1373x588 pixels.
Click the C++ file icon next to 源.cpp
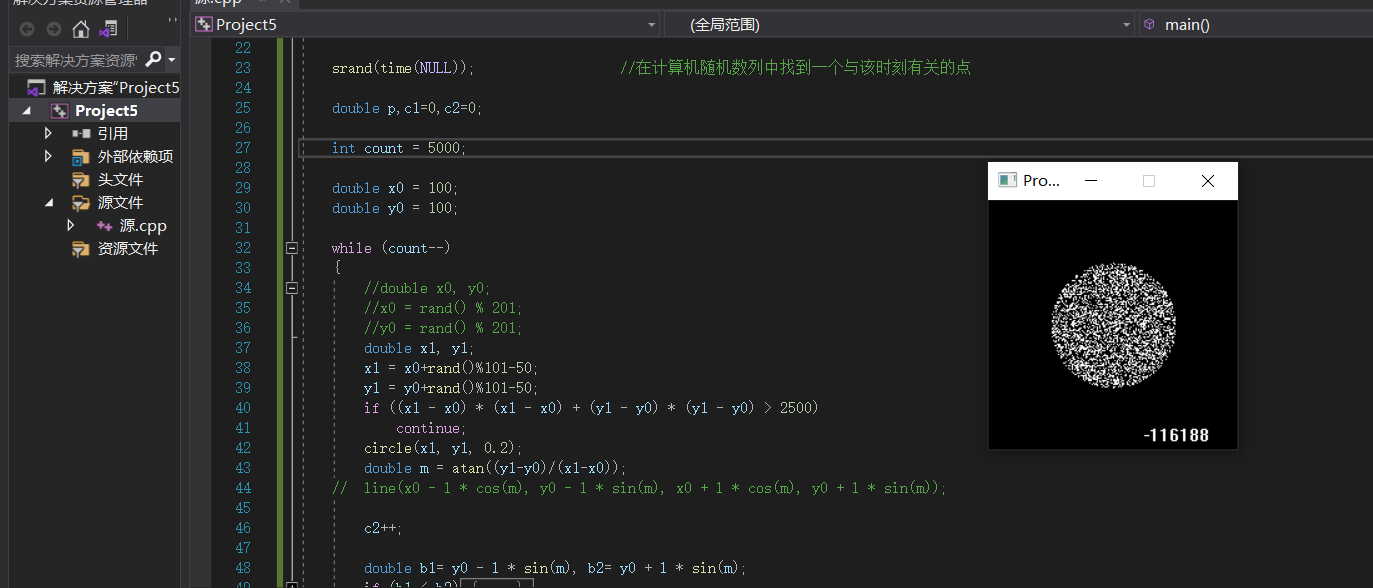[x=103, y=225]
